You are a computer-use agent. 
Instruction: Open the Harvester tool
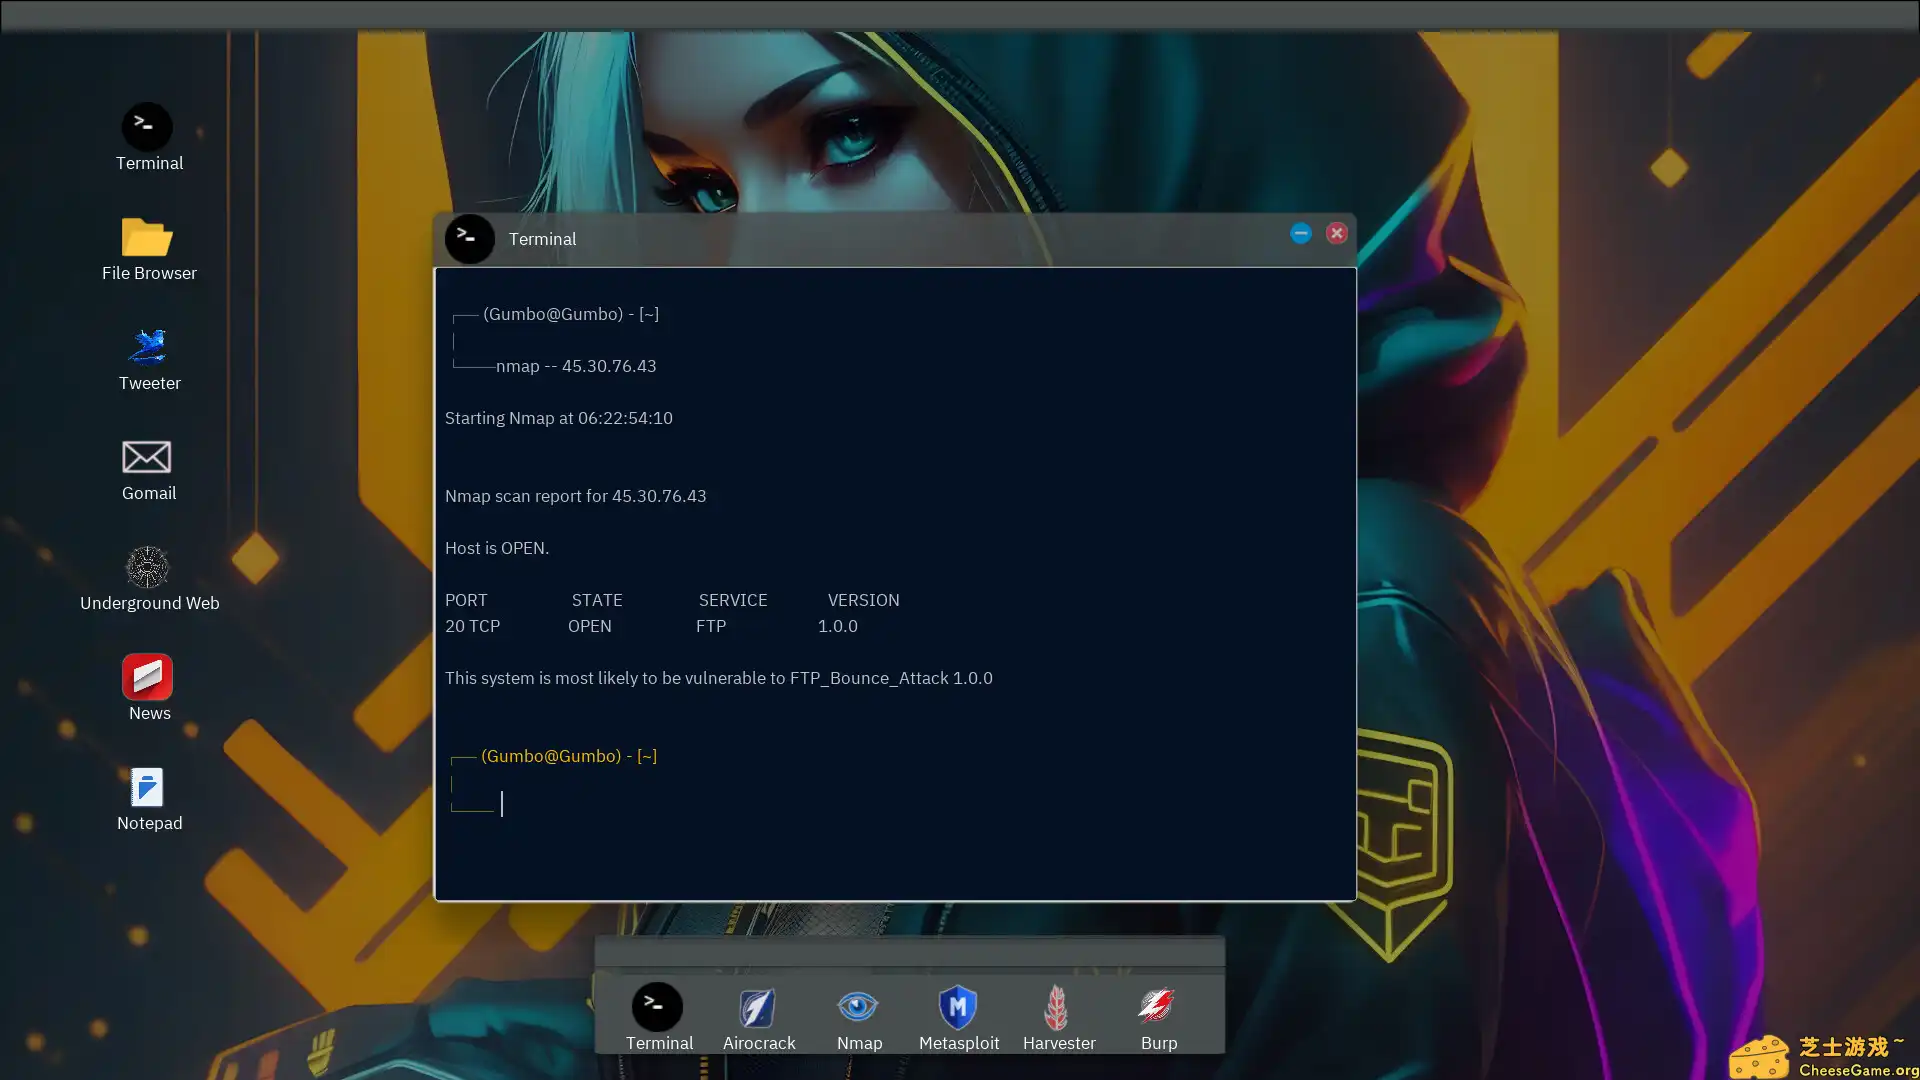(1058, 1007)
